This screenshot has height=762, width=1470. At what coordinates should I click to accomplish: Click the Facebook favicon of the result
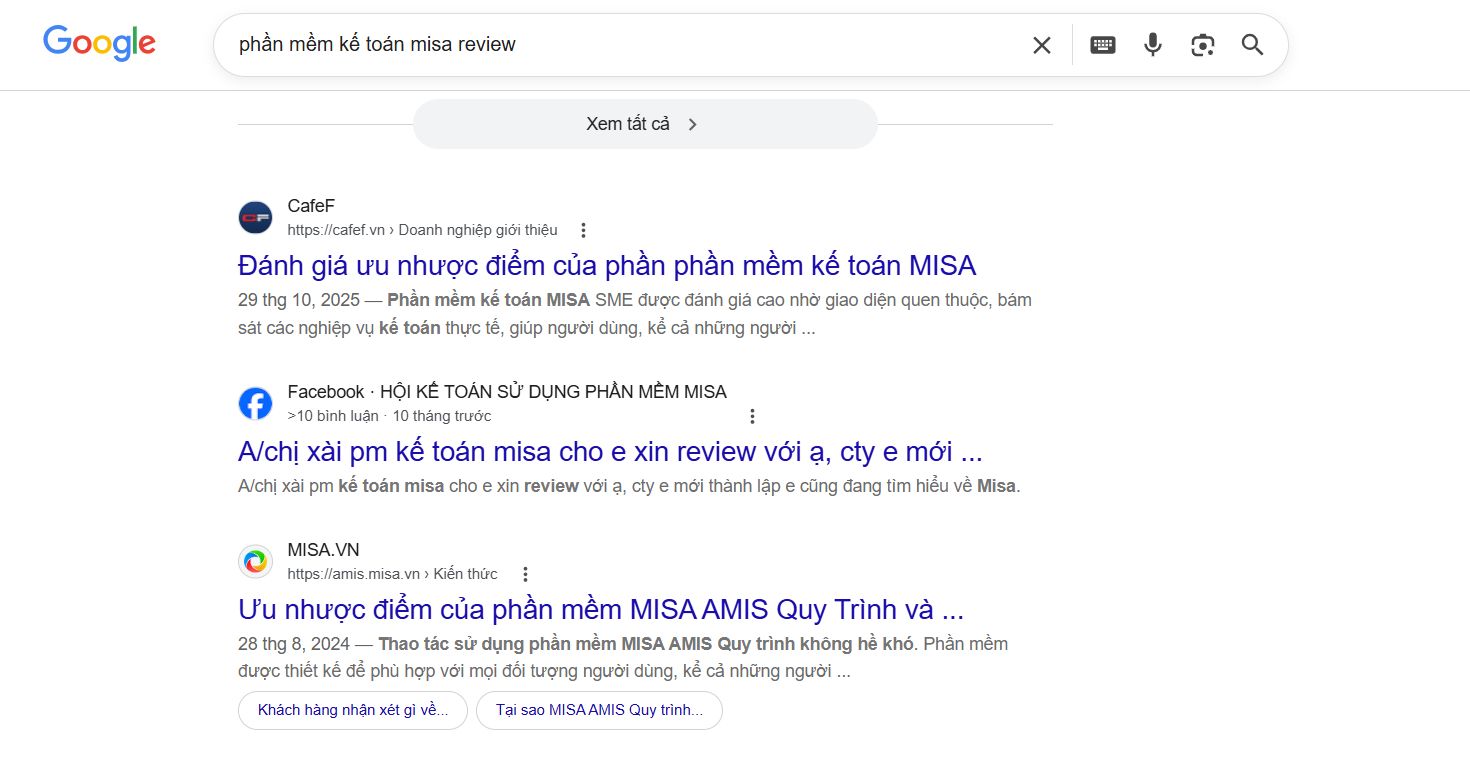(x=256, y=403)
